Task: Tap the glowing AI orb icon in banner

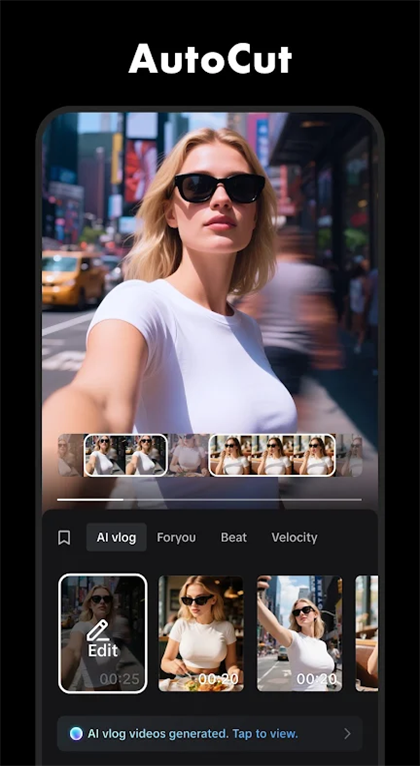Action: 76,733
